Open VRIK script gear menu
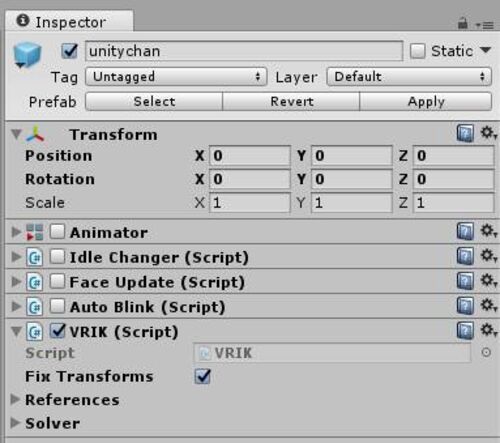This screenshot has height=443, width=500. click(x=489, y=330)
